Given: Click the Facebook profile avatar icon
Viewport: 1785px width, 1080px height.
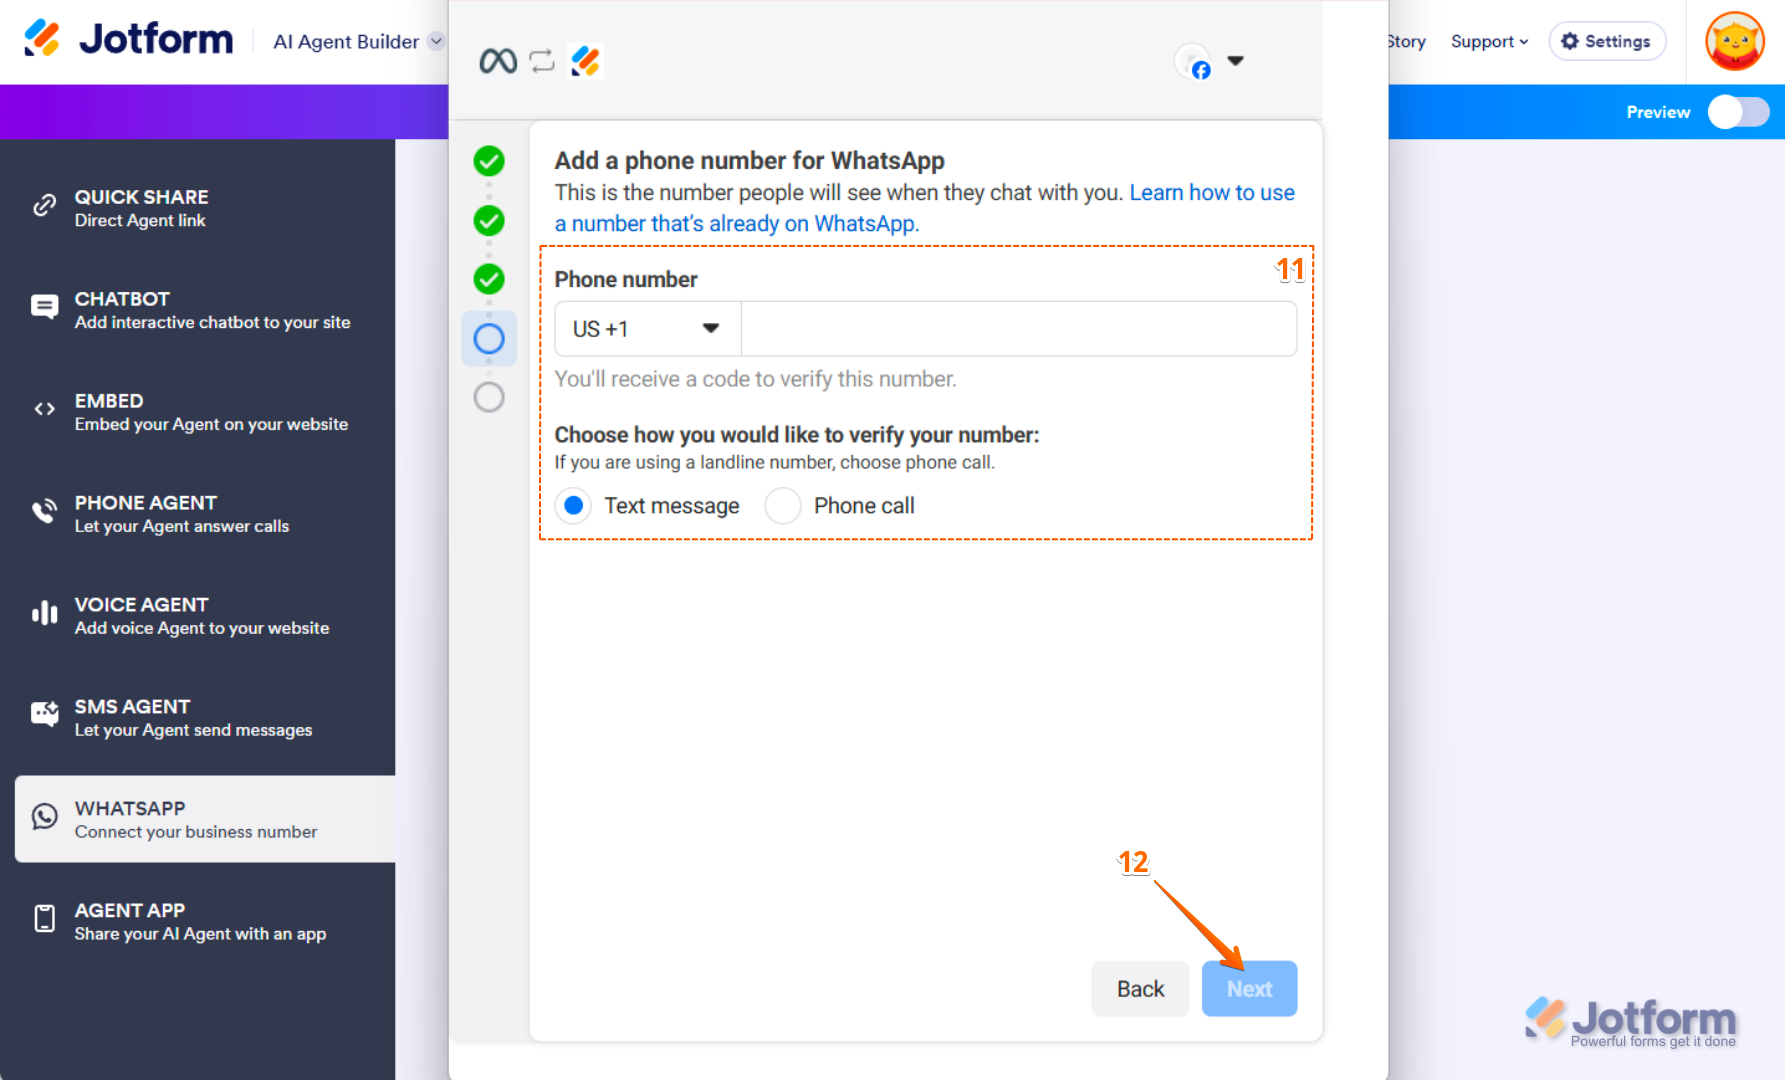Looking at the screenshot, I should [1193, 61].
